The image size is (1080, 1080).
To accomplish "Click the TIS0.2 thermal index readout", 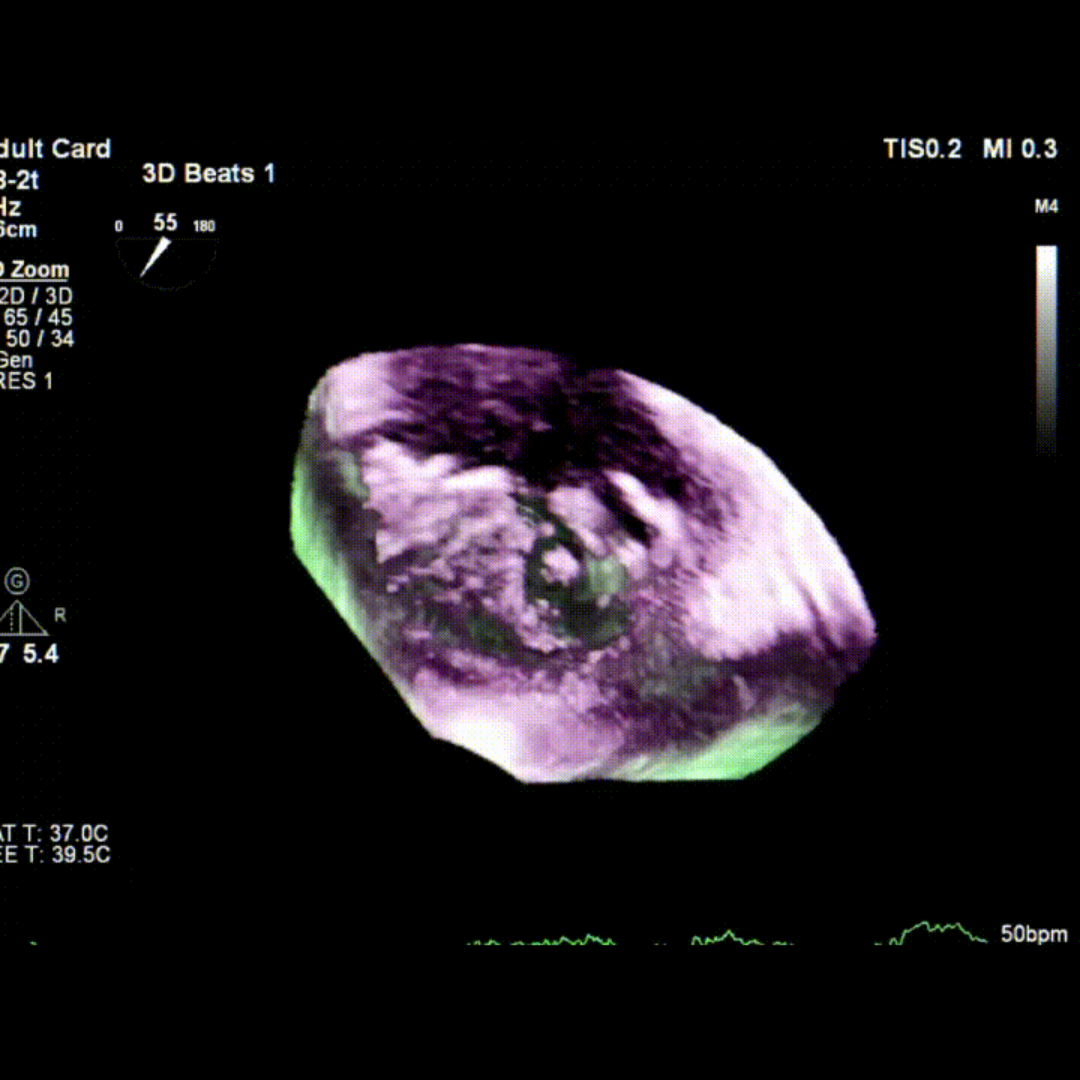I will pyautogui.click(x=922, y=149).
